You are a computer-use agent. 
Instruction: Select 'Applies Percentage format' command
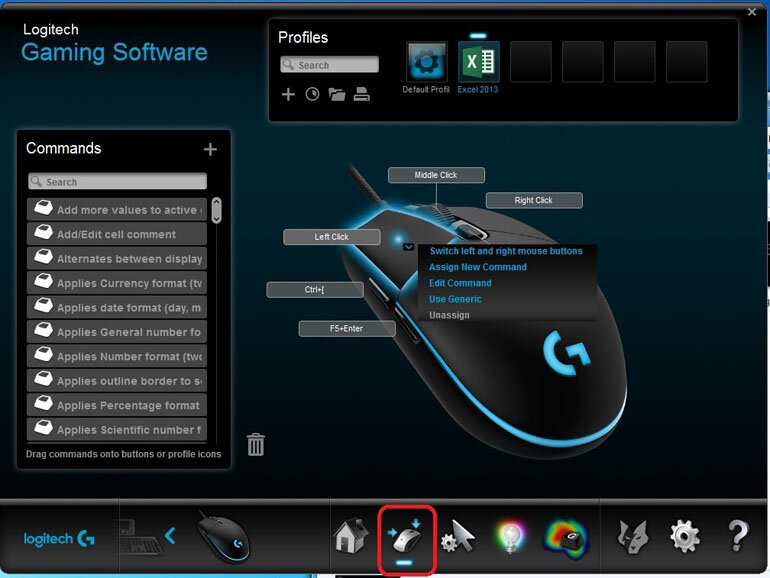point(117,405)
